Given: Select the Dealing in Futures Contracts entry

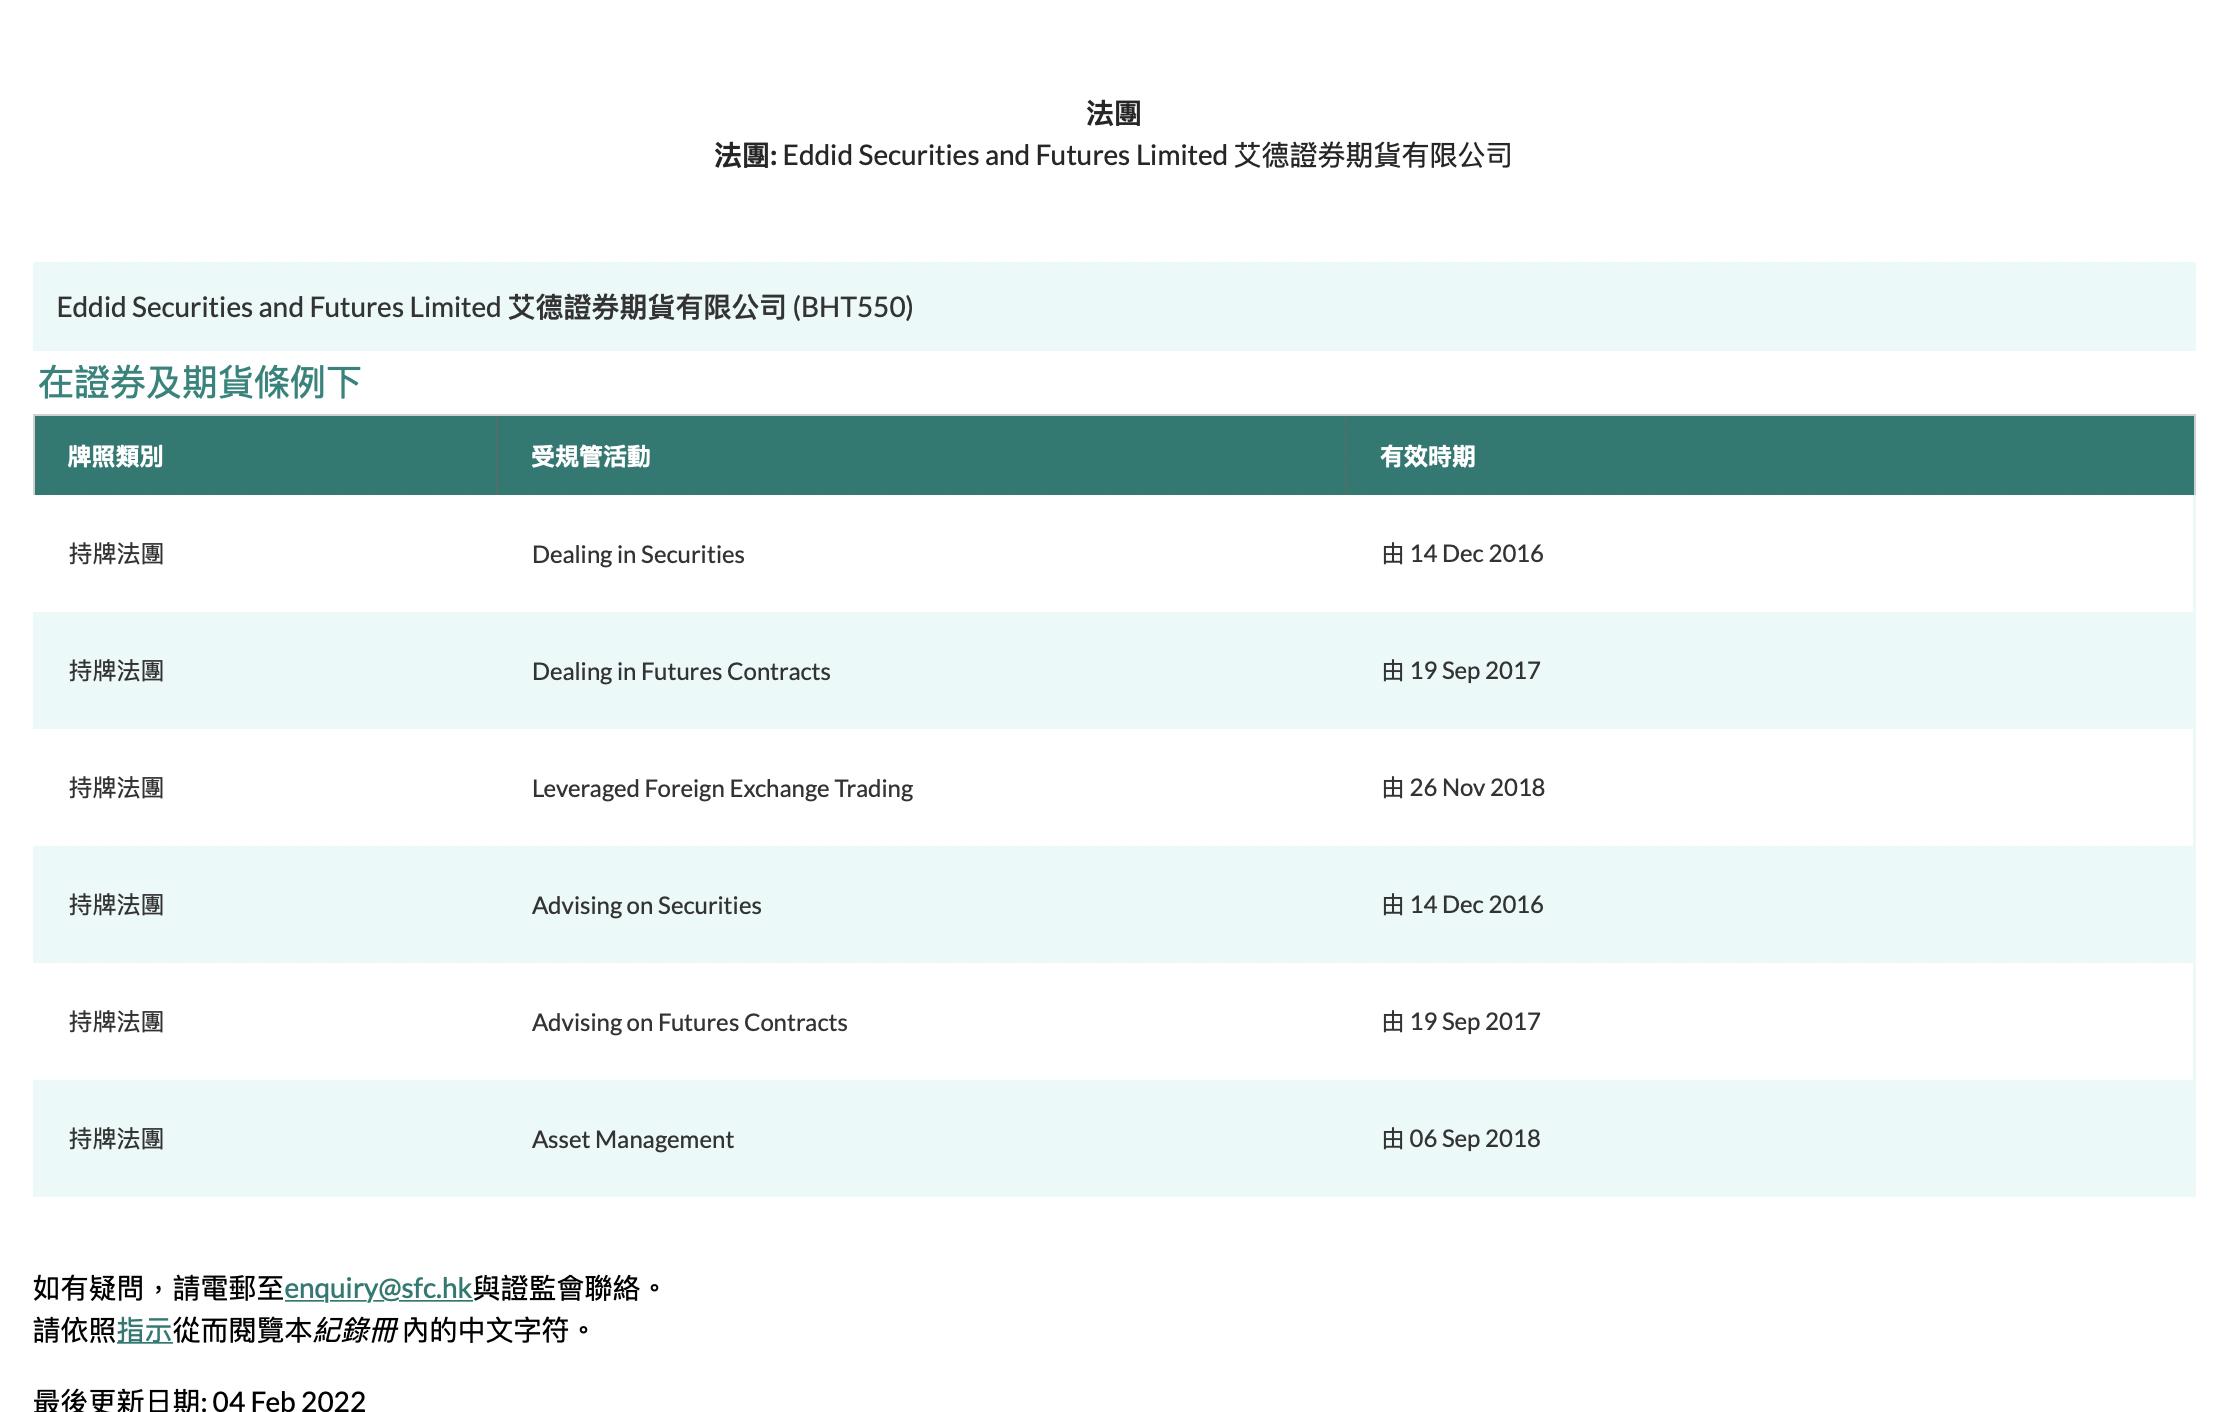Looking at the screenshot, I should coord(681,670).
